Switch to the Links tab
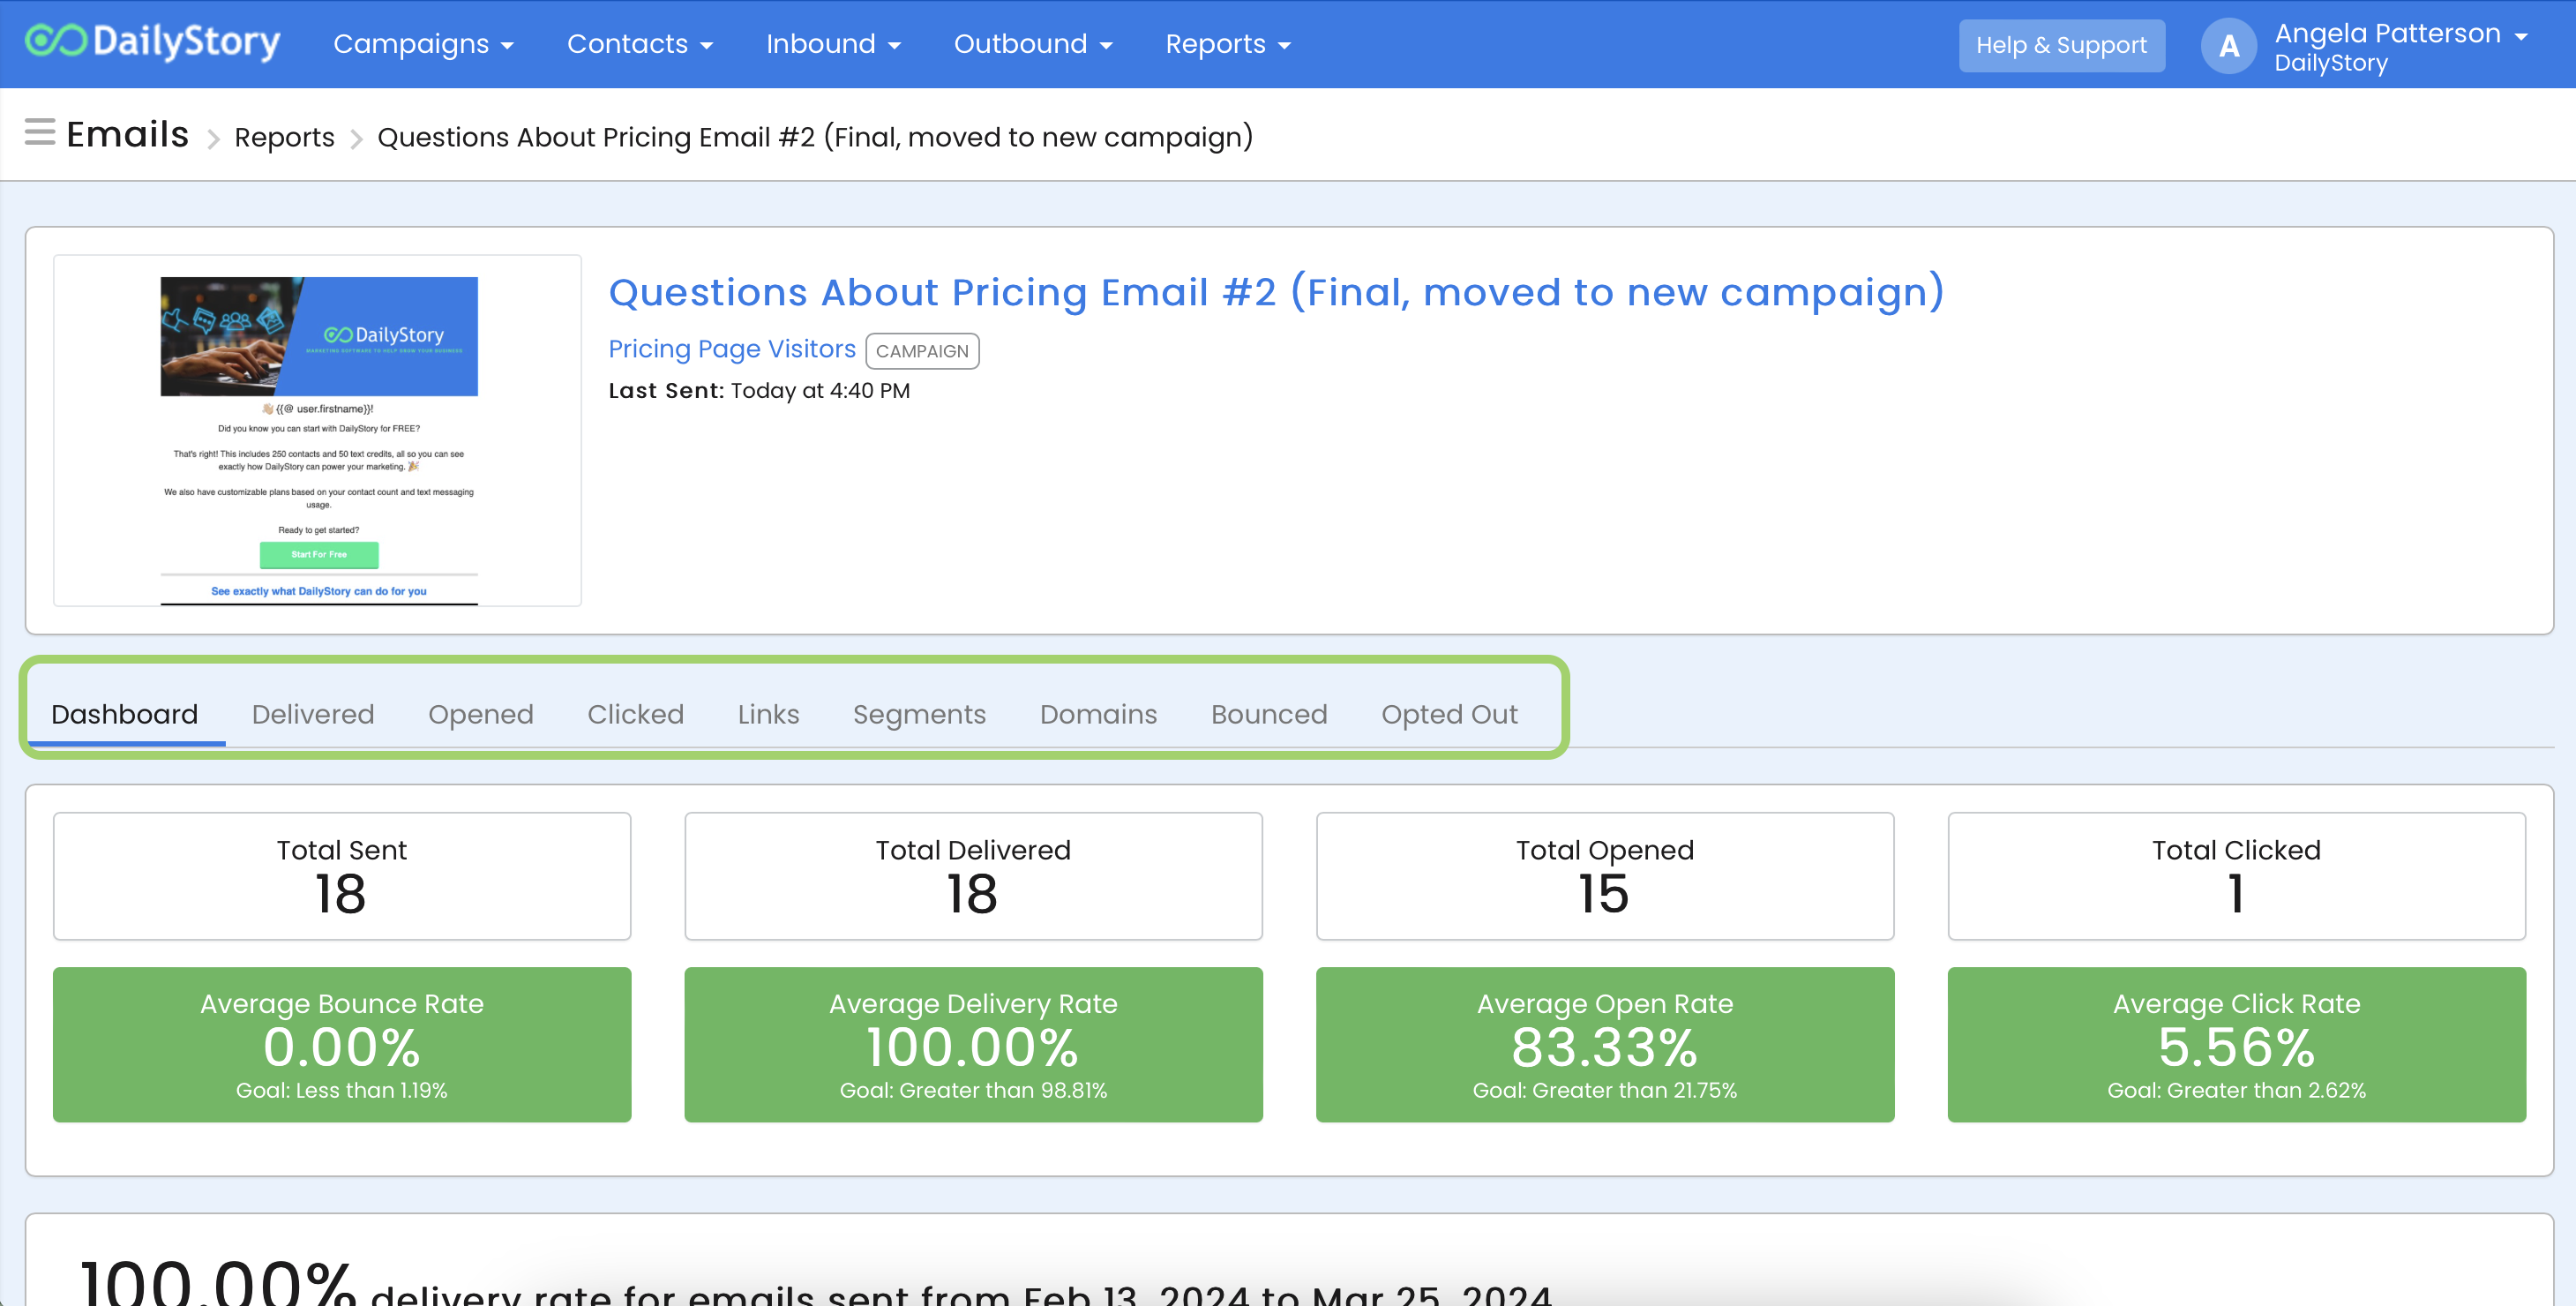This screenshot has height=1306, width=2576. pos(768,714)
